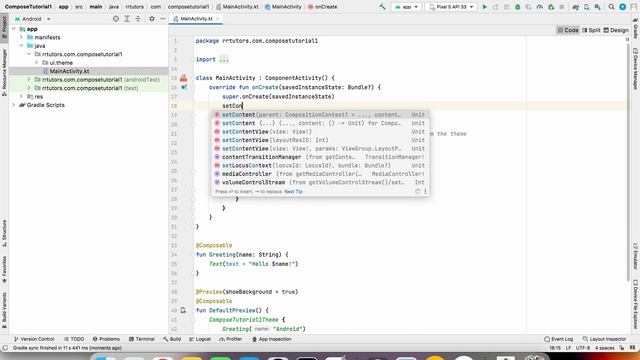640x360 pixels.
Task: Open the Device Manager toolbar icon
Action: [x=587, y=7]
